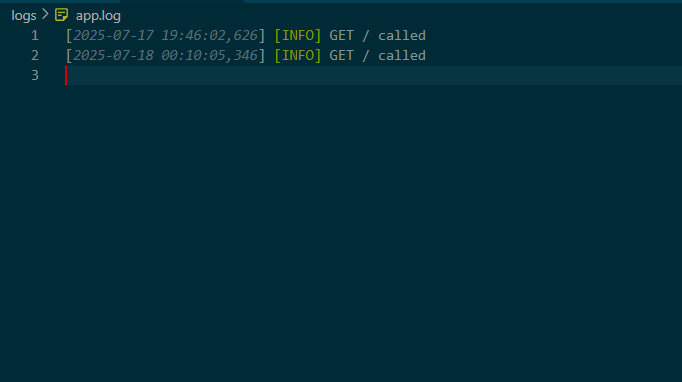Click the slash path on line 1
The width and height of the screenshot is (682, 382).
[366, 36]
